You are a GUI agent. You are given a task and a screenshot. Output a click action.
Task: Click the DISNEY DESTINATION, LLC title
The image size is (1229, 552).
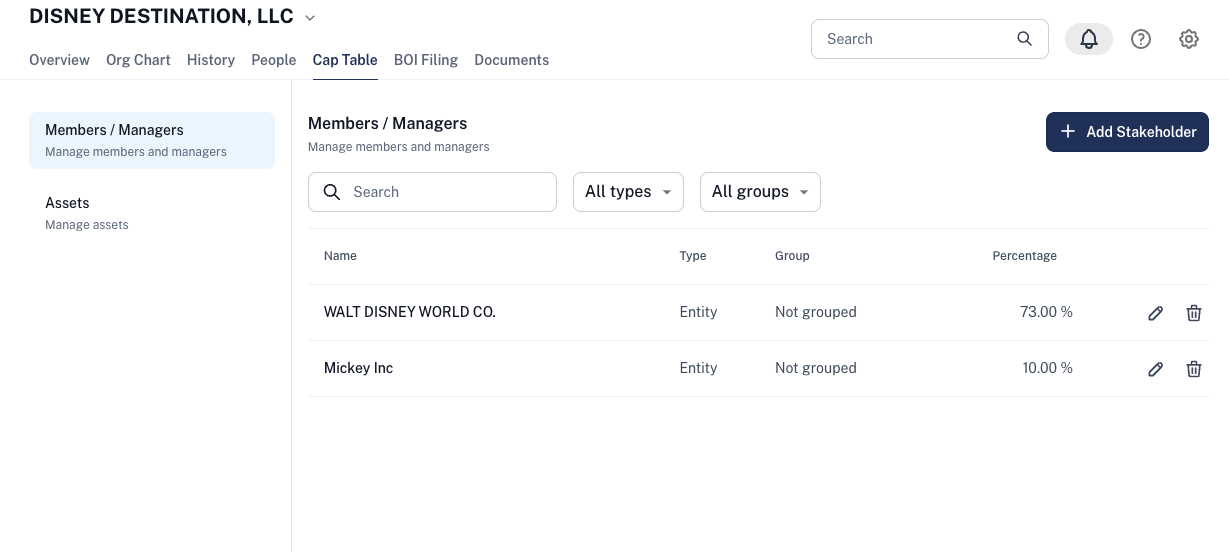[x=161, y=16]
